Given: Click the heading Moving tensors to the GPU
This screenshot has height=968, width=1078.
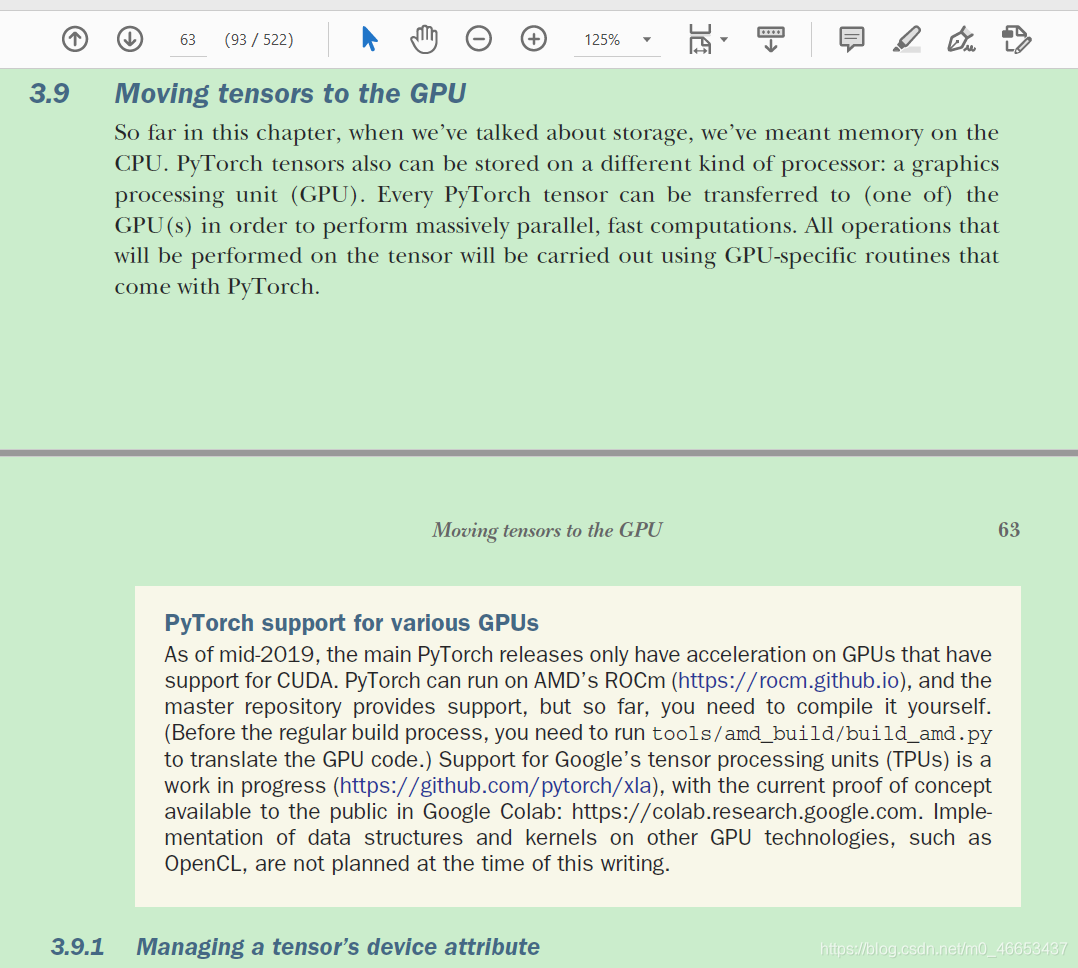Looking at the screenshot, I should point(290,94).
